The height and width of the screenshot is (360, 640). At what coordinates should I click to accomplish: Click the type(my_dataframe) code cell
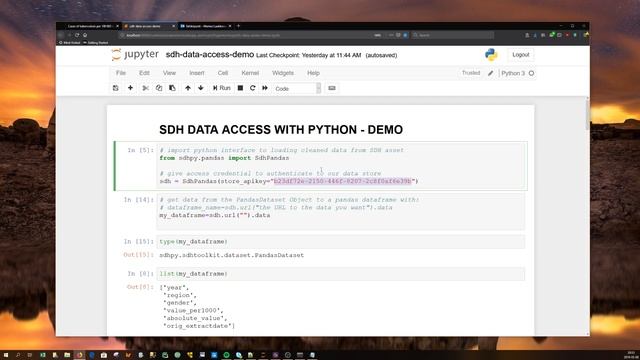[341, 242]
